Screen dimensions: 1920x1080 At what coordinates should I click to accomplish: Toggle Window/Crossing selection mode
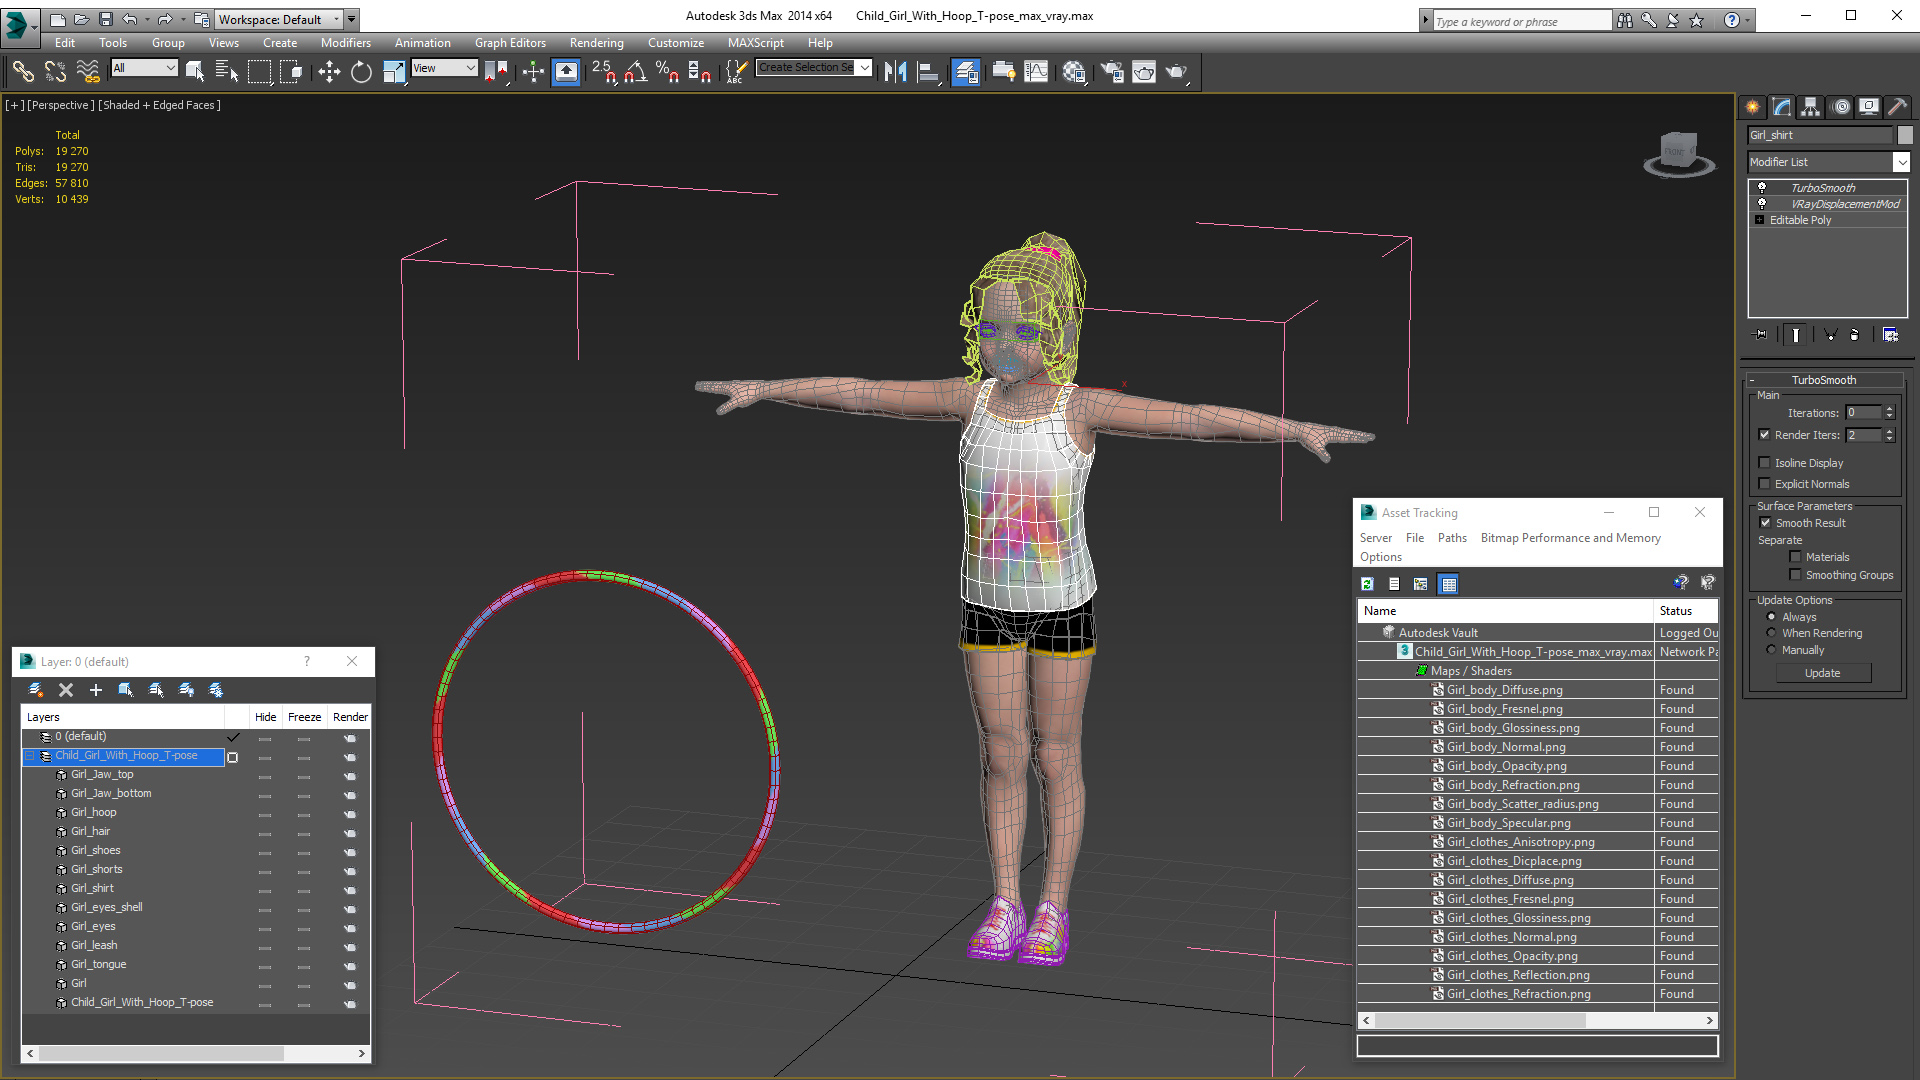291,71
